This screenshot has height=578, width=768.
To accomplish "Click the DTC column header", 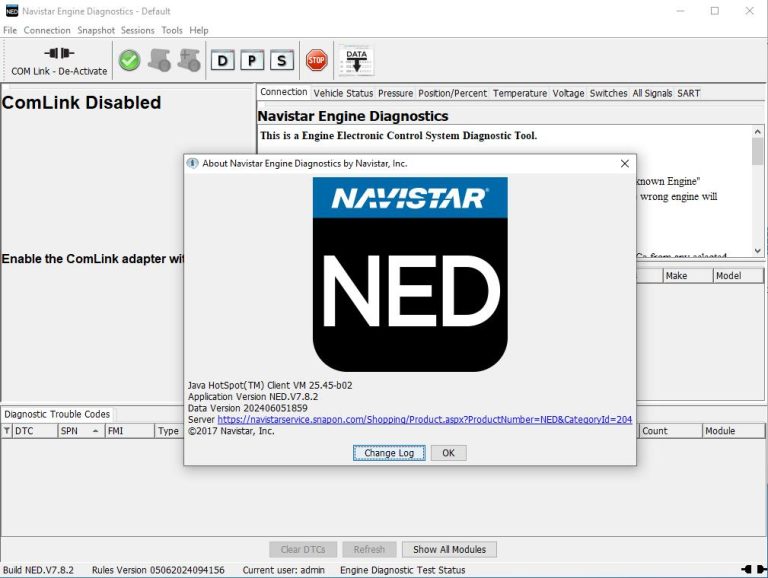I will point(34,431).
